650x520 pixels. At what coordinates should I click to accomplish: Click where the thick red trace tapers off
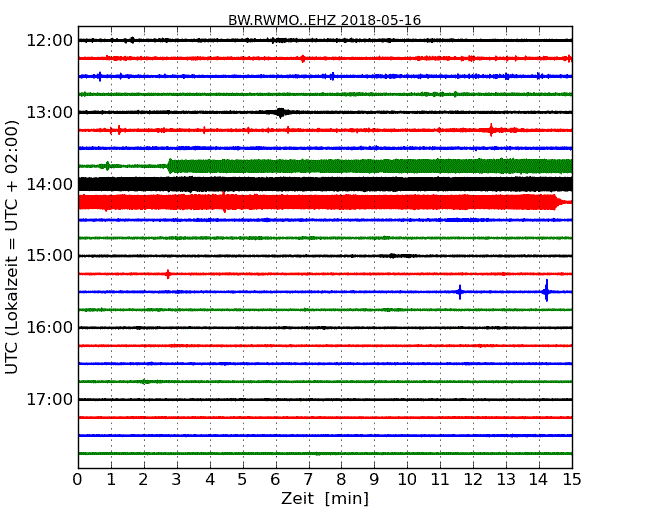tap(562, 202)
